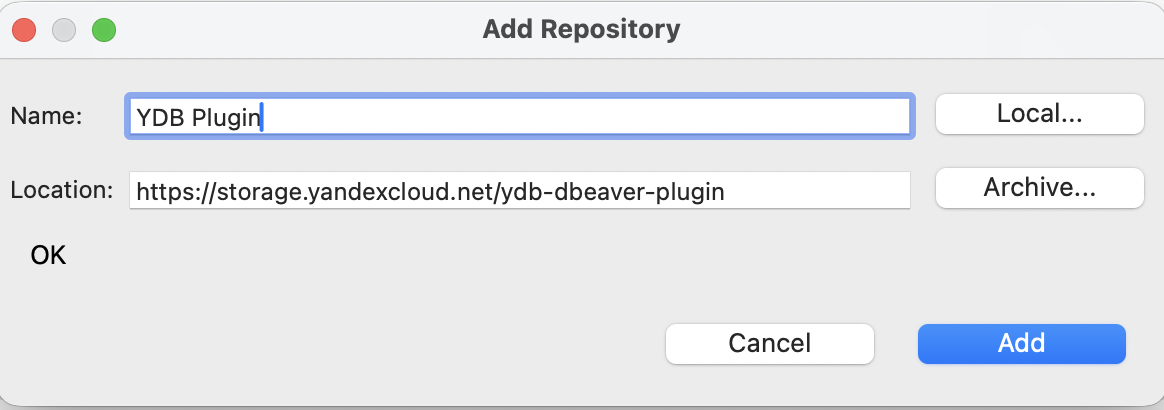
Task: Click the green zoom window button
Action: pos(104,30)
